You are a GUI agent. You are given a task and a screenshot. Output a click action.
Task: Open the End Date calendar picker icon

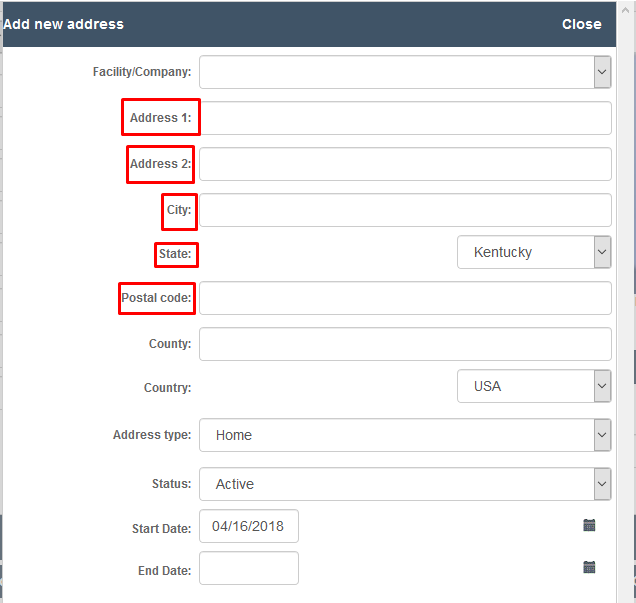(589, 567)
